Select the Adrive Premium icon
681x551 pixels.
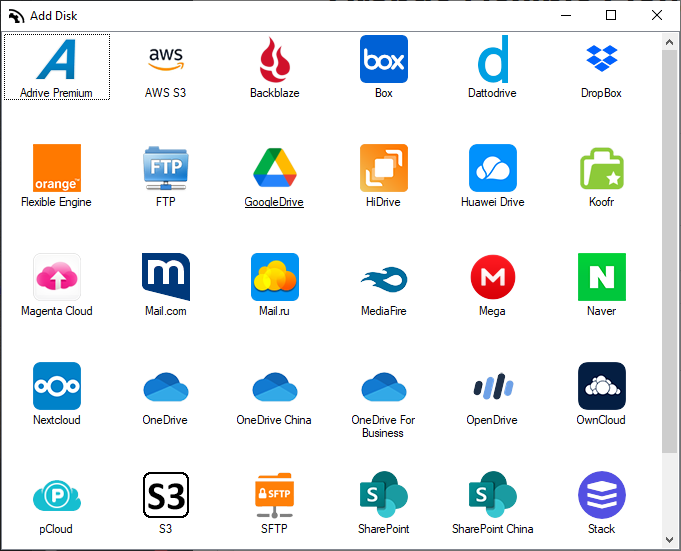coord(56,59)
